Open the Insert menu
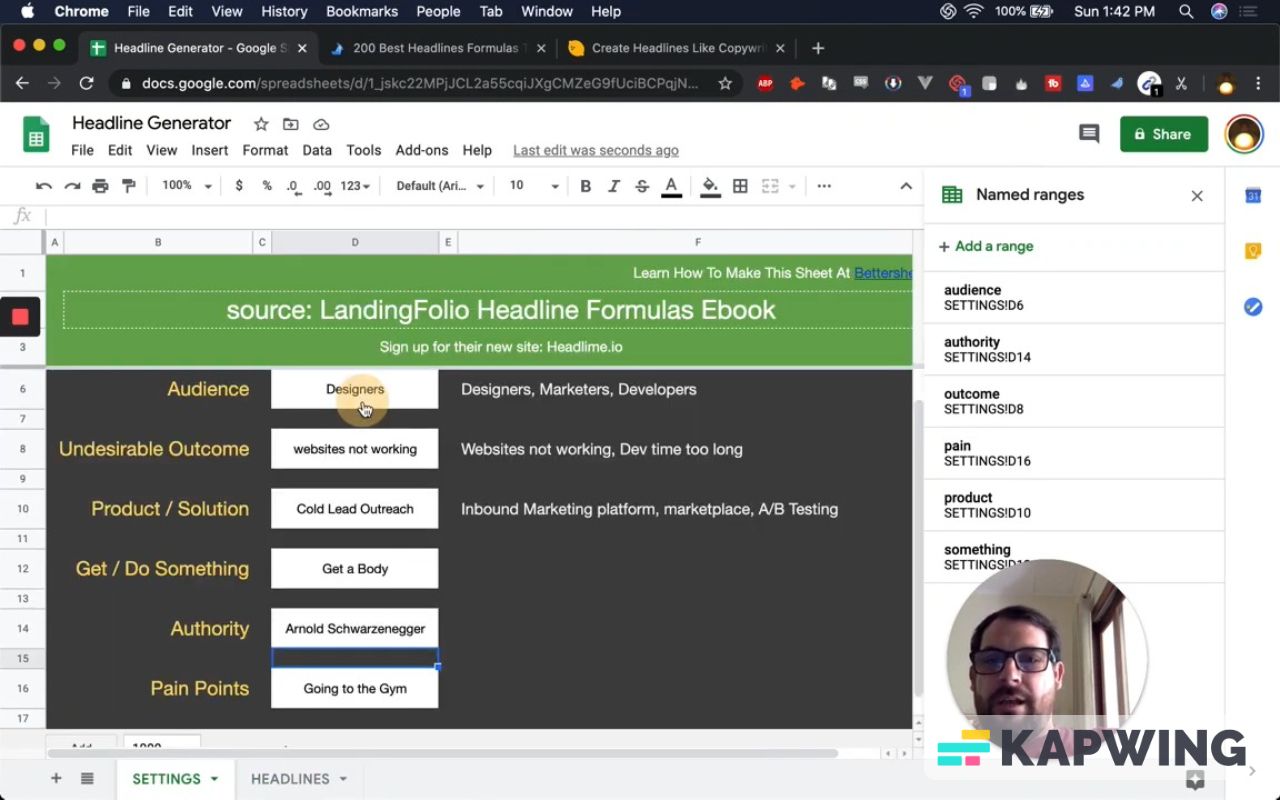Image resolution: width=1280 pixels, height=800 pixels. tap(210, 150)
